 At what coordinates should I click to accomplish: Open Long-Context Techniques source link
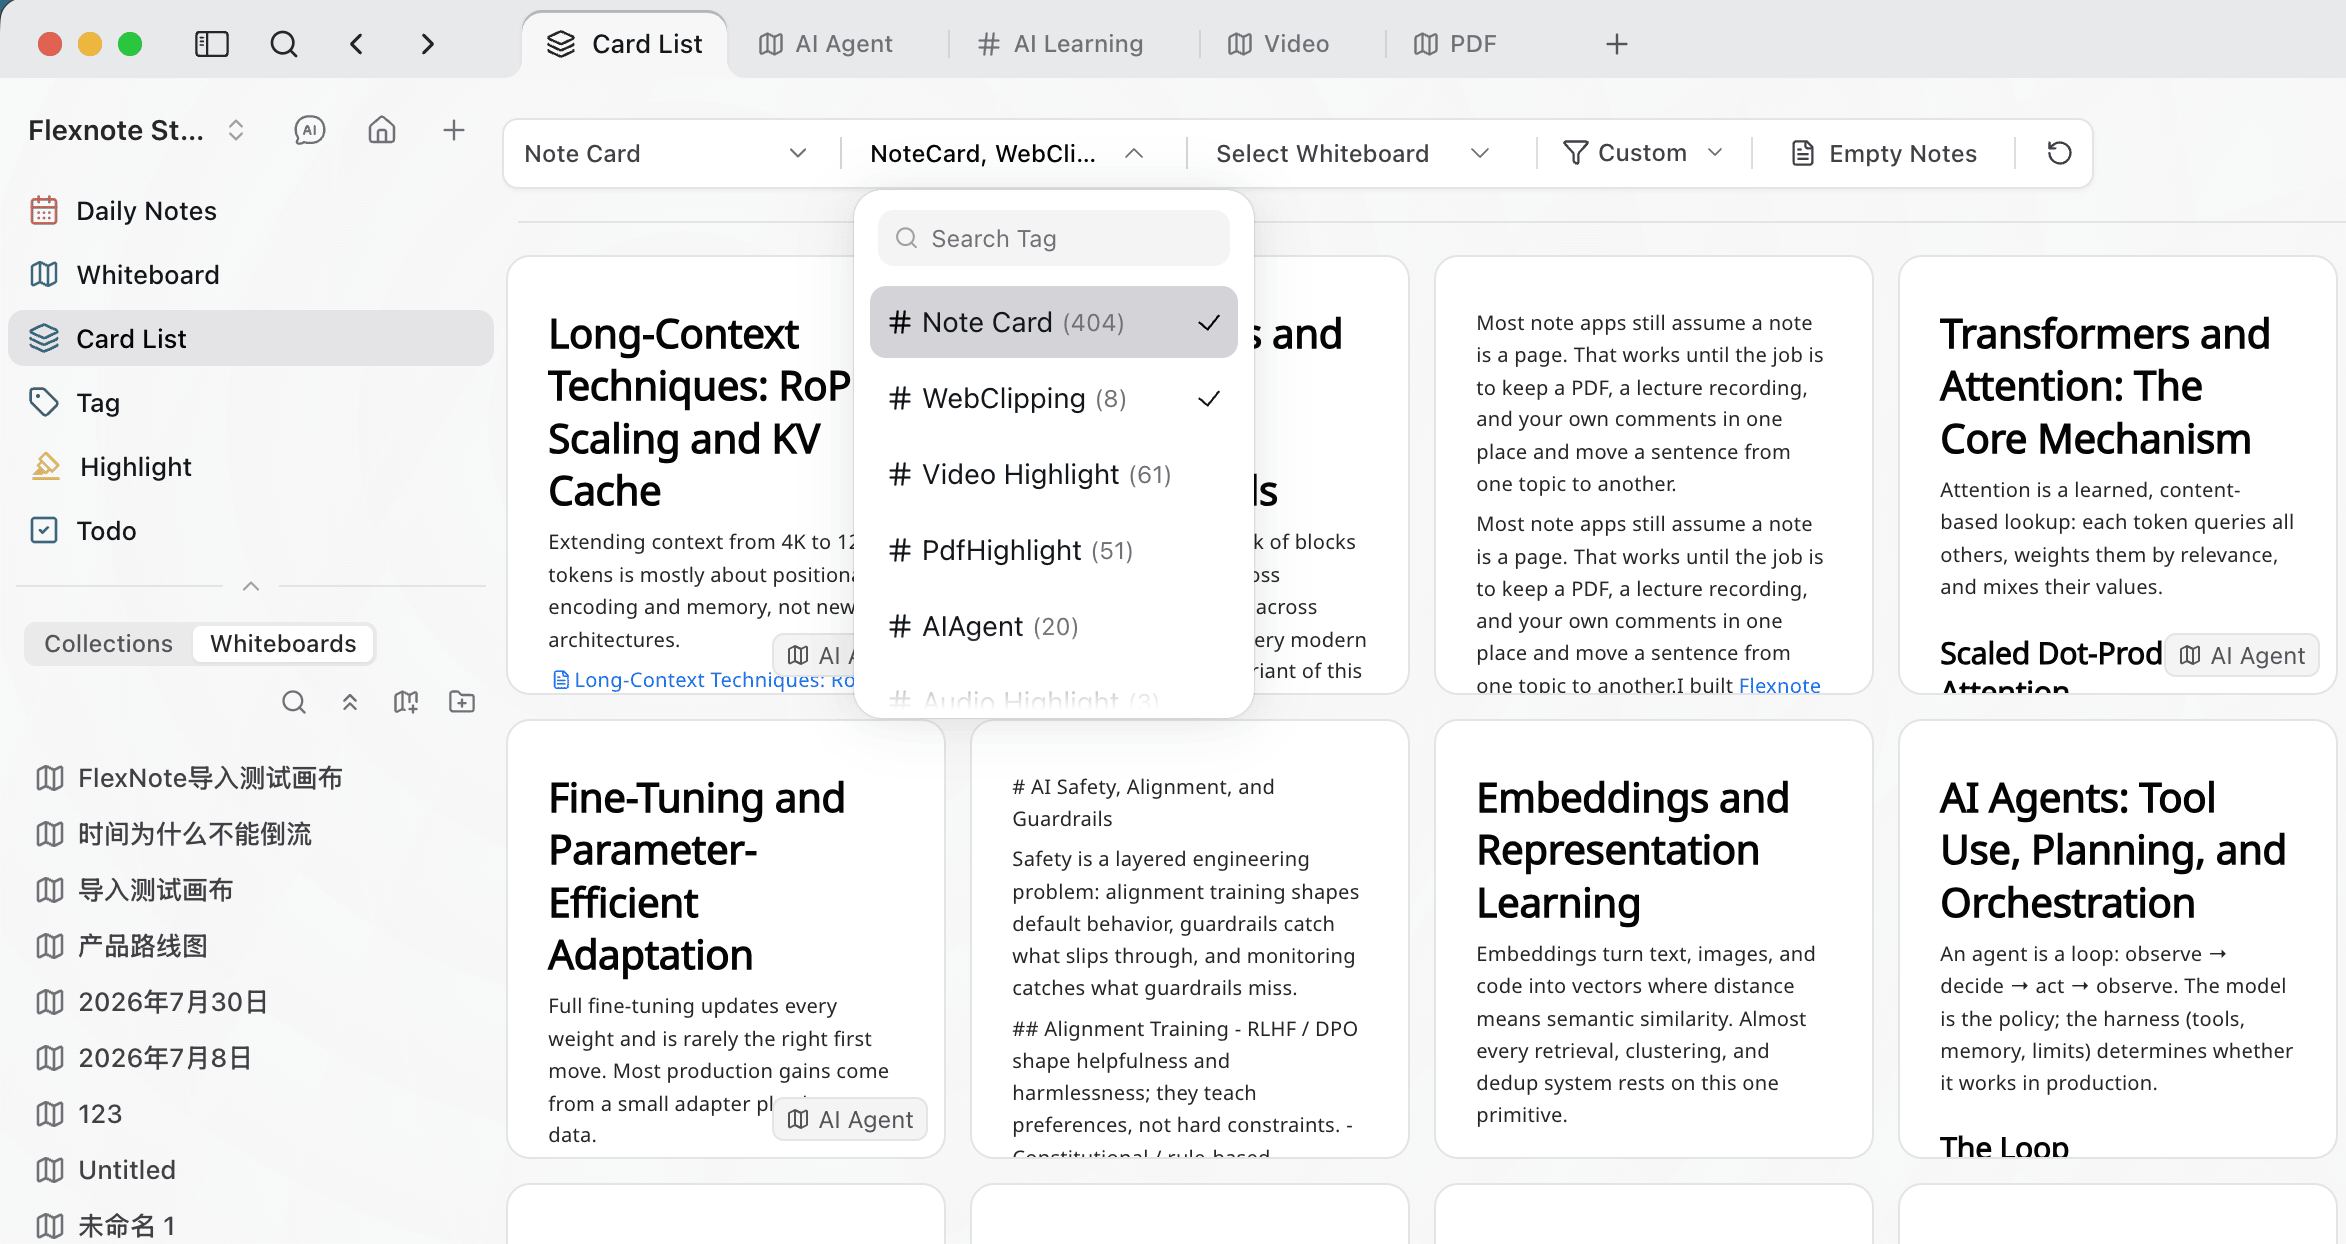704,680
